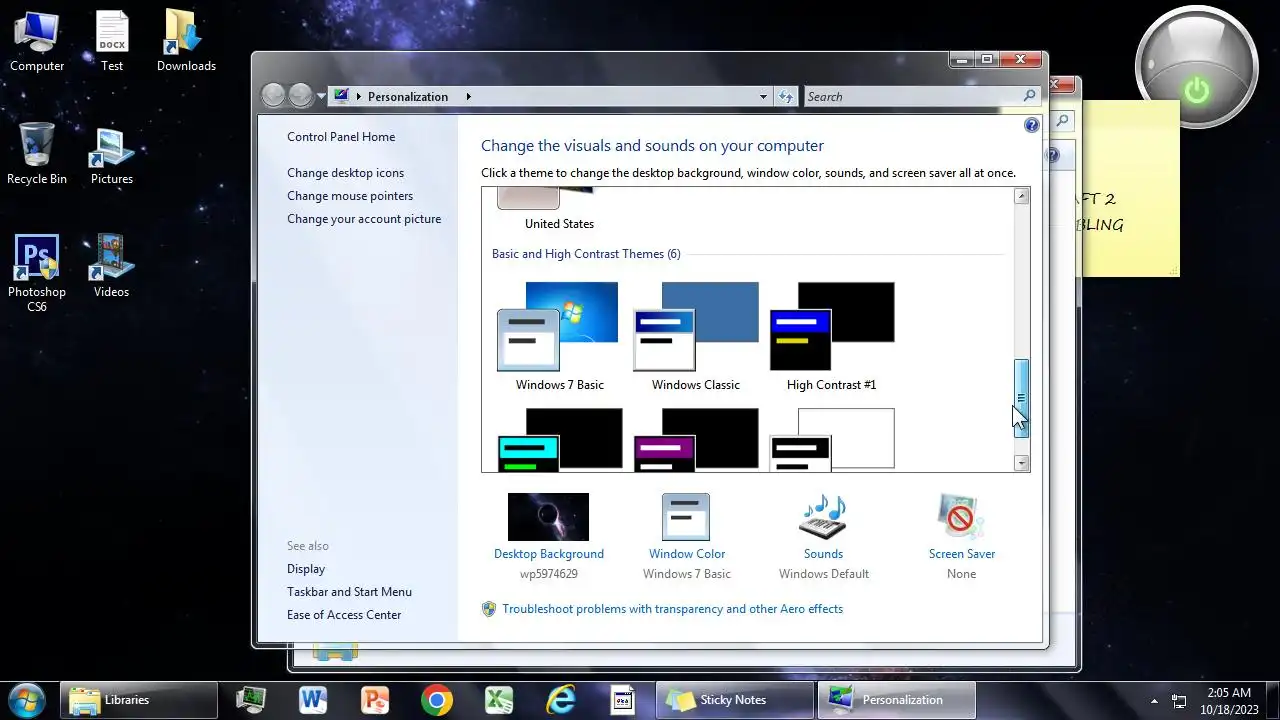Click the Screen Saver icon
Image resolution: width=1280 pixels, height=720 pixels.
[961, 517]
